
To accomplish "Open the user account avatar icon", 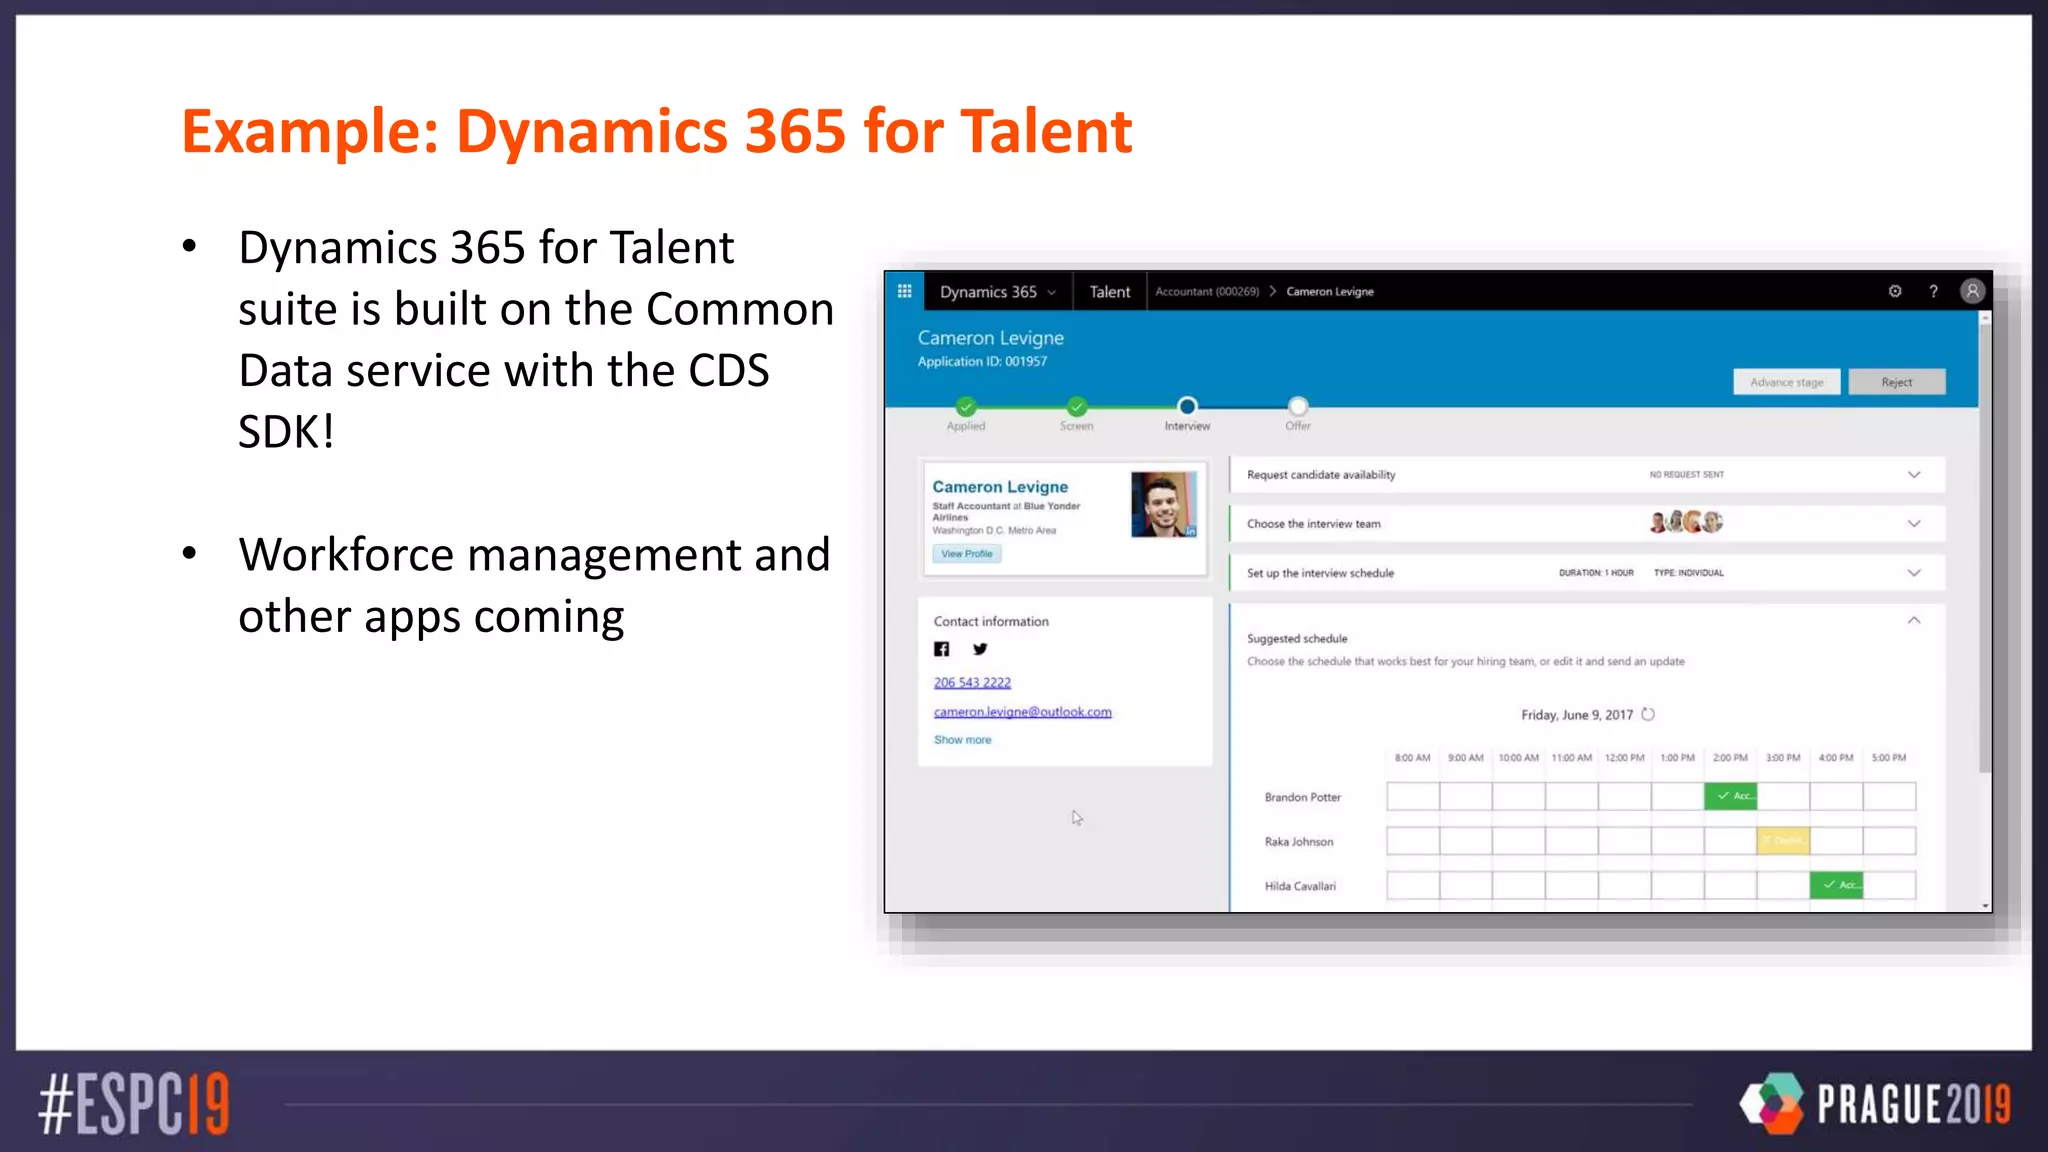I will coord(1971,291).
